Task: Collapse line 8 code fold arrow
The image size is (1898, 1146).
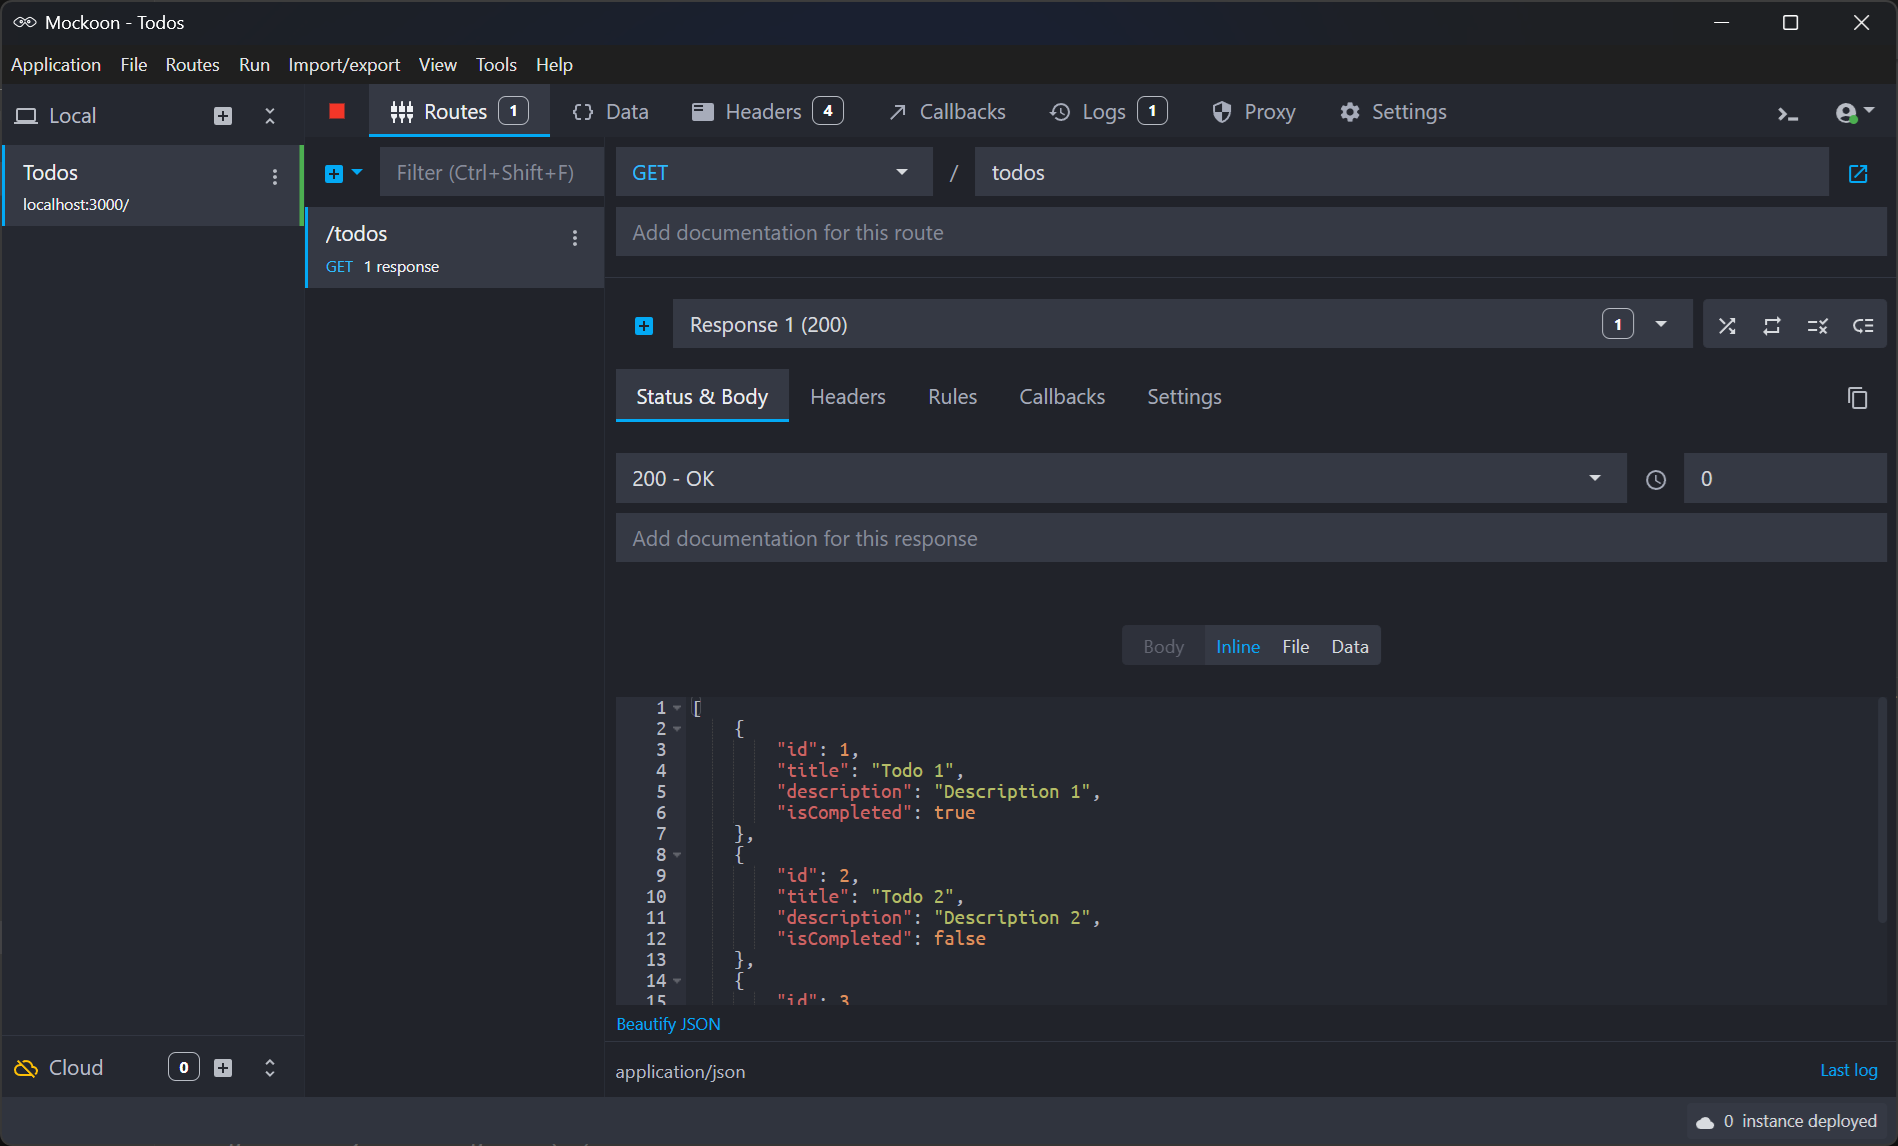Action: pyautogui.click(x=678, y=855)
